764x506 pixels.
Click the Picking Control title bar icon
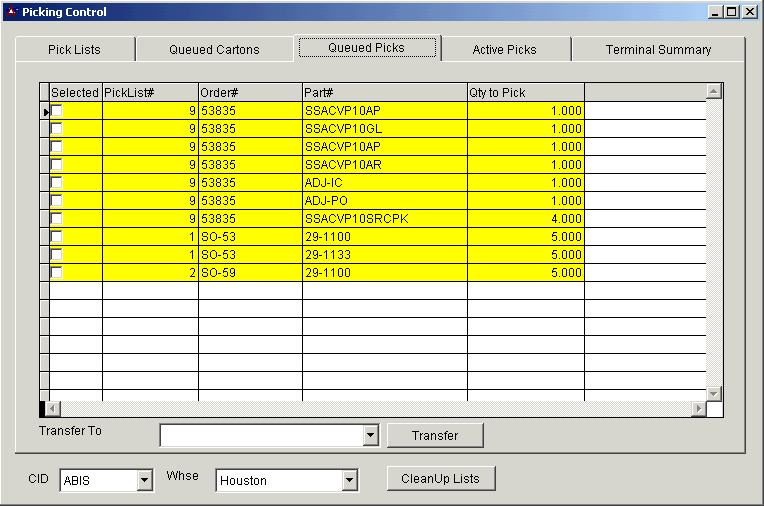[11, 12]
